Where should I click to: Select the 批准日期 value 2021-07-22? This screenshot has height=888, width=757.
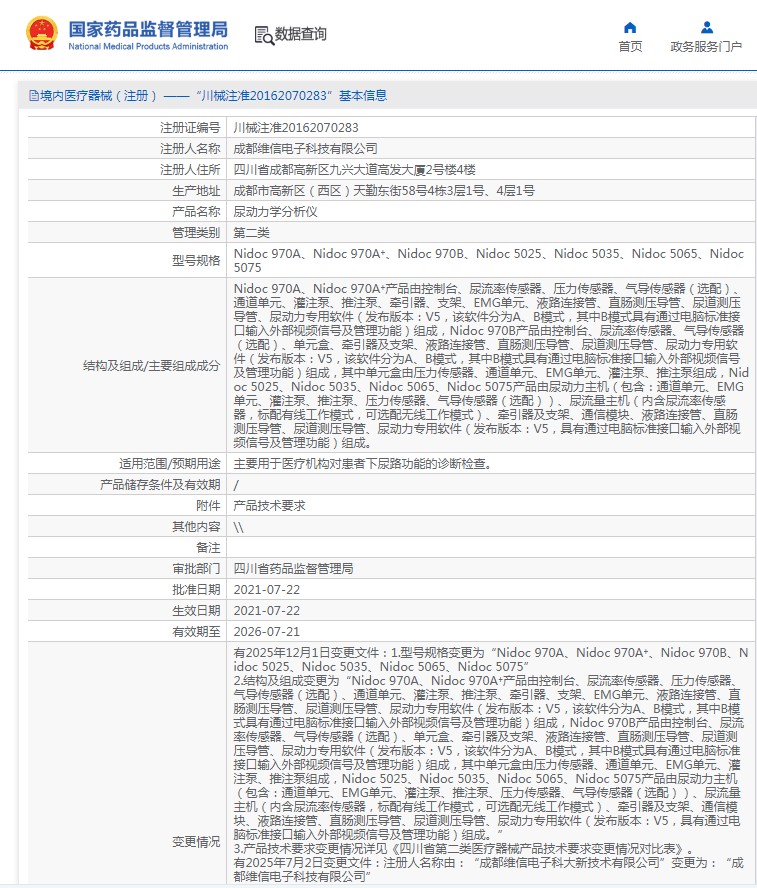267,590
